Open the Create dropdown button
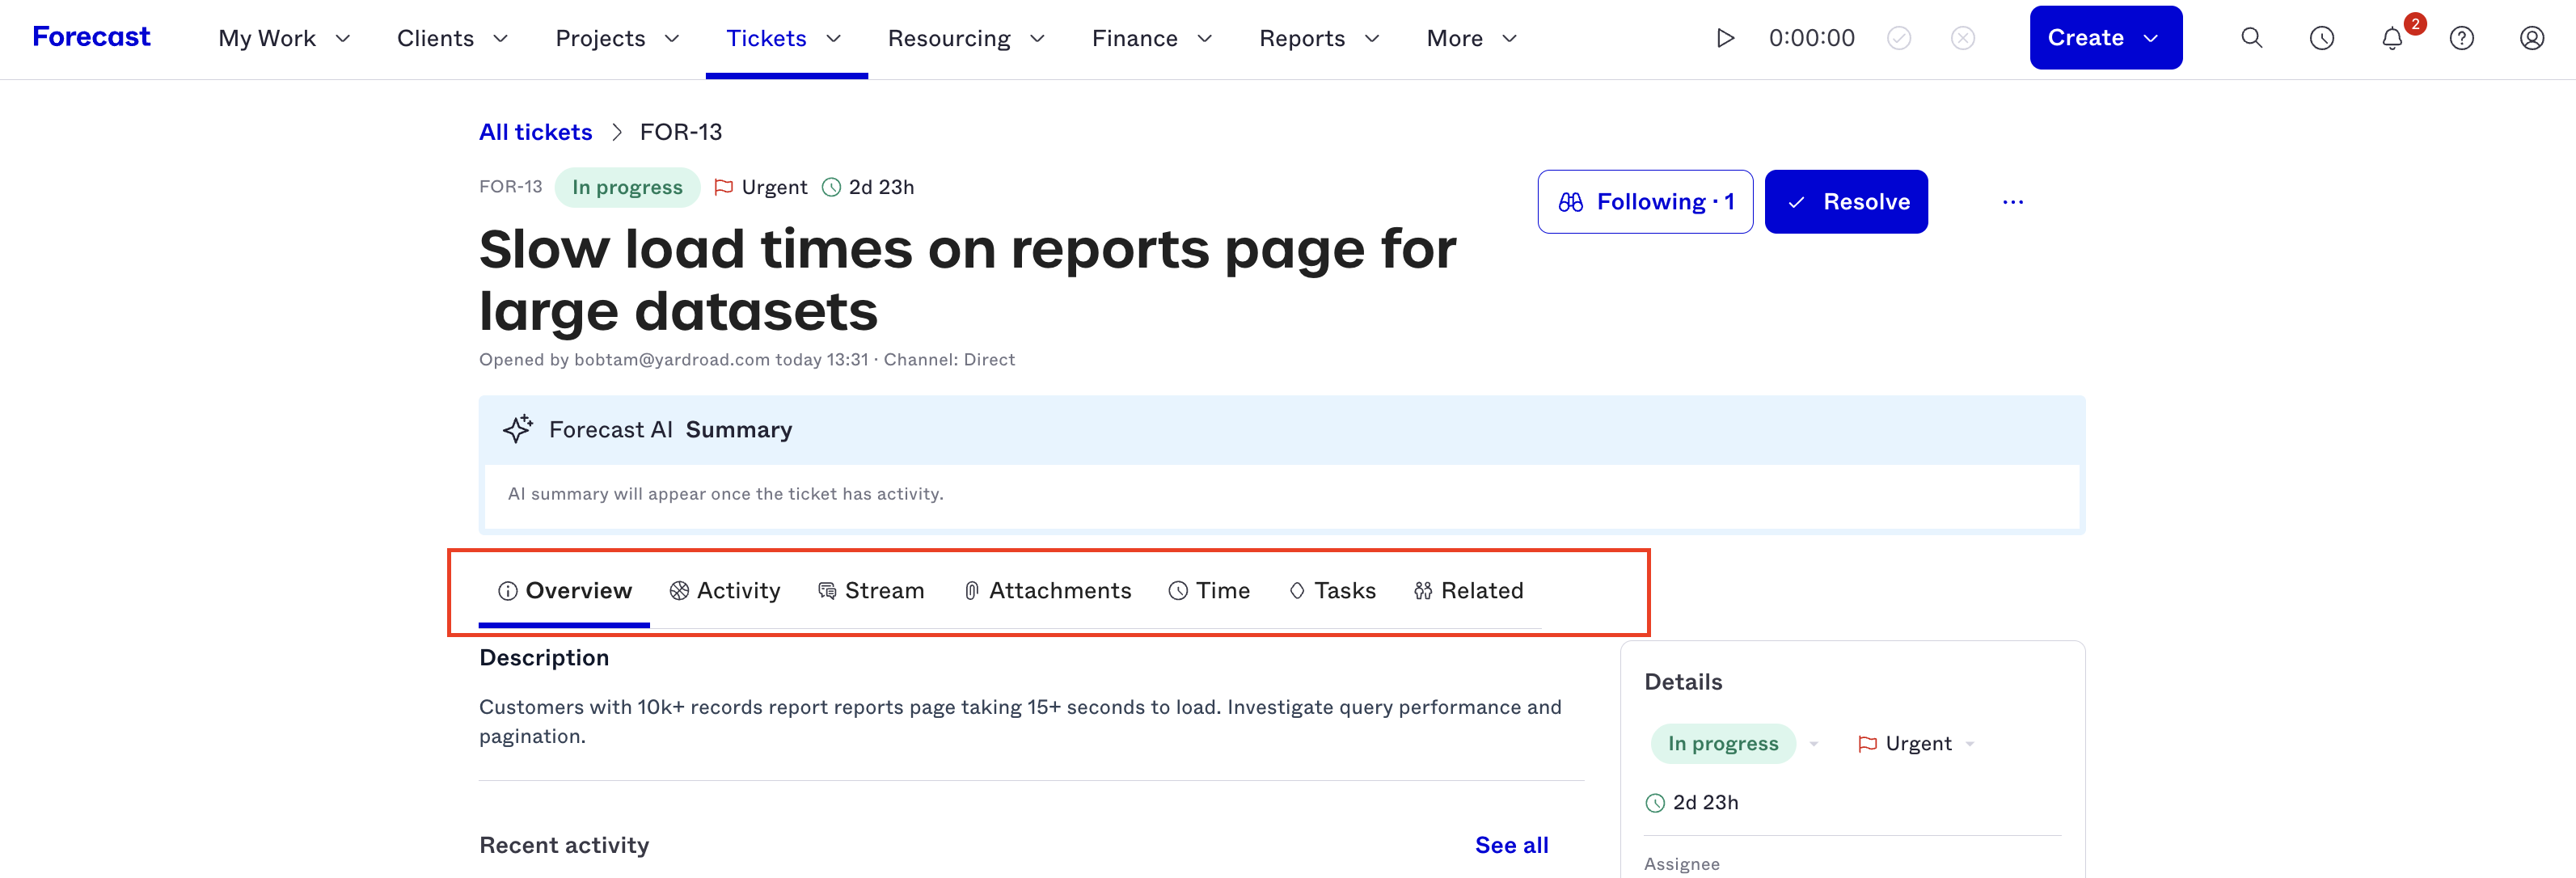Image resolution: width=2576 pixels, height=878 pixels. [x=2105, y=38]
